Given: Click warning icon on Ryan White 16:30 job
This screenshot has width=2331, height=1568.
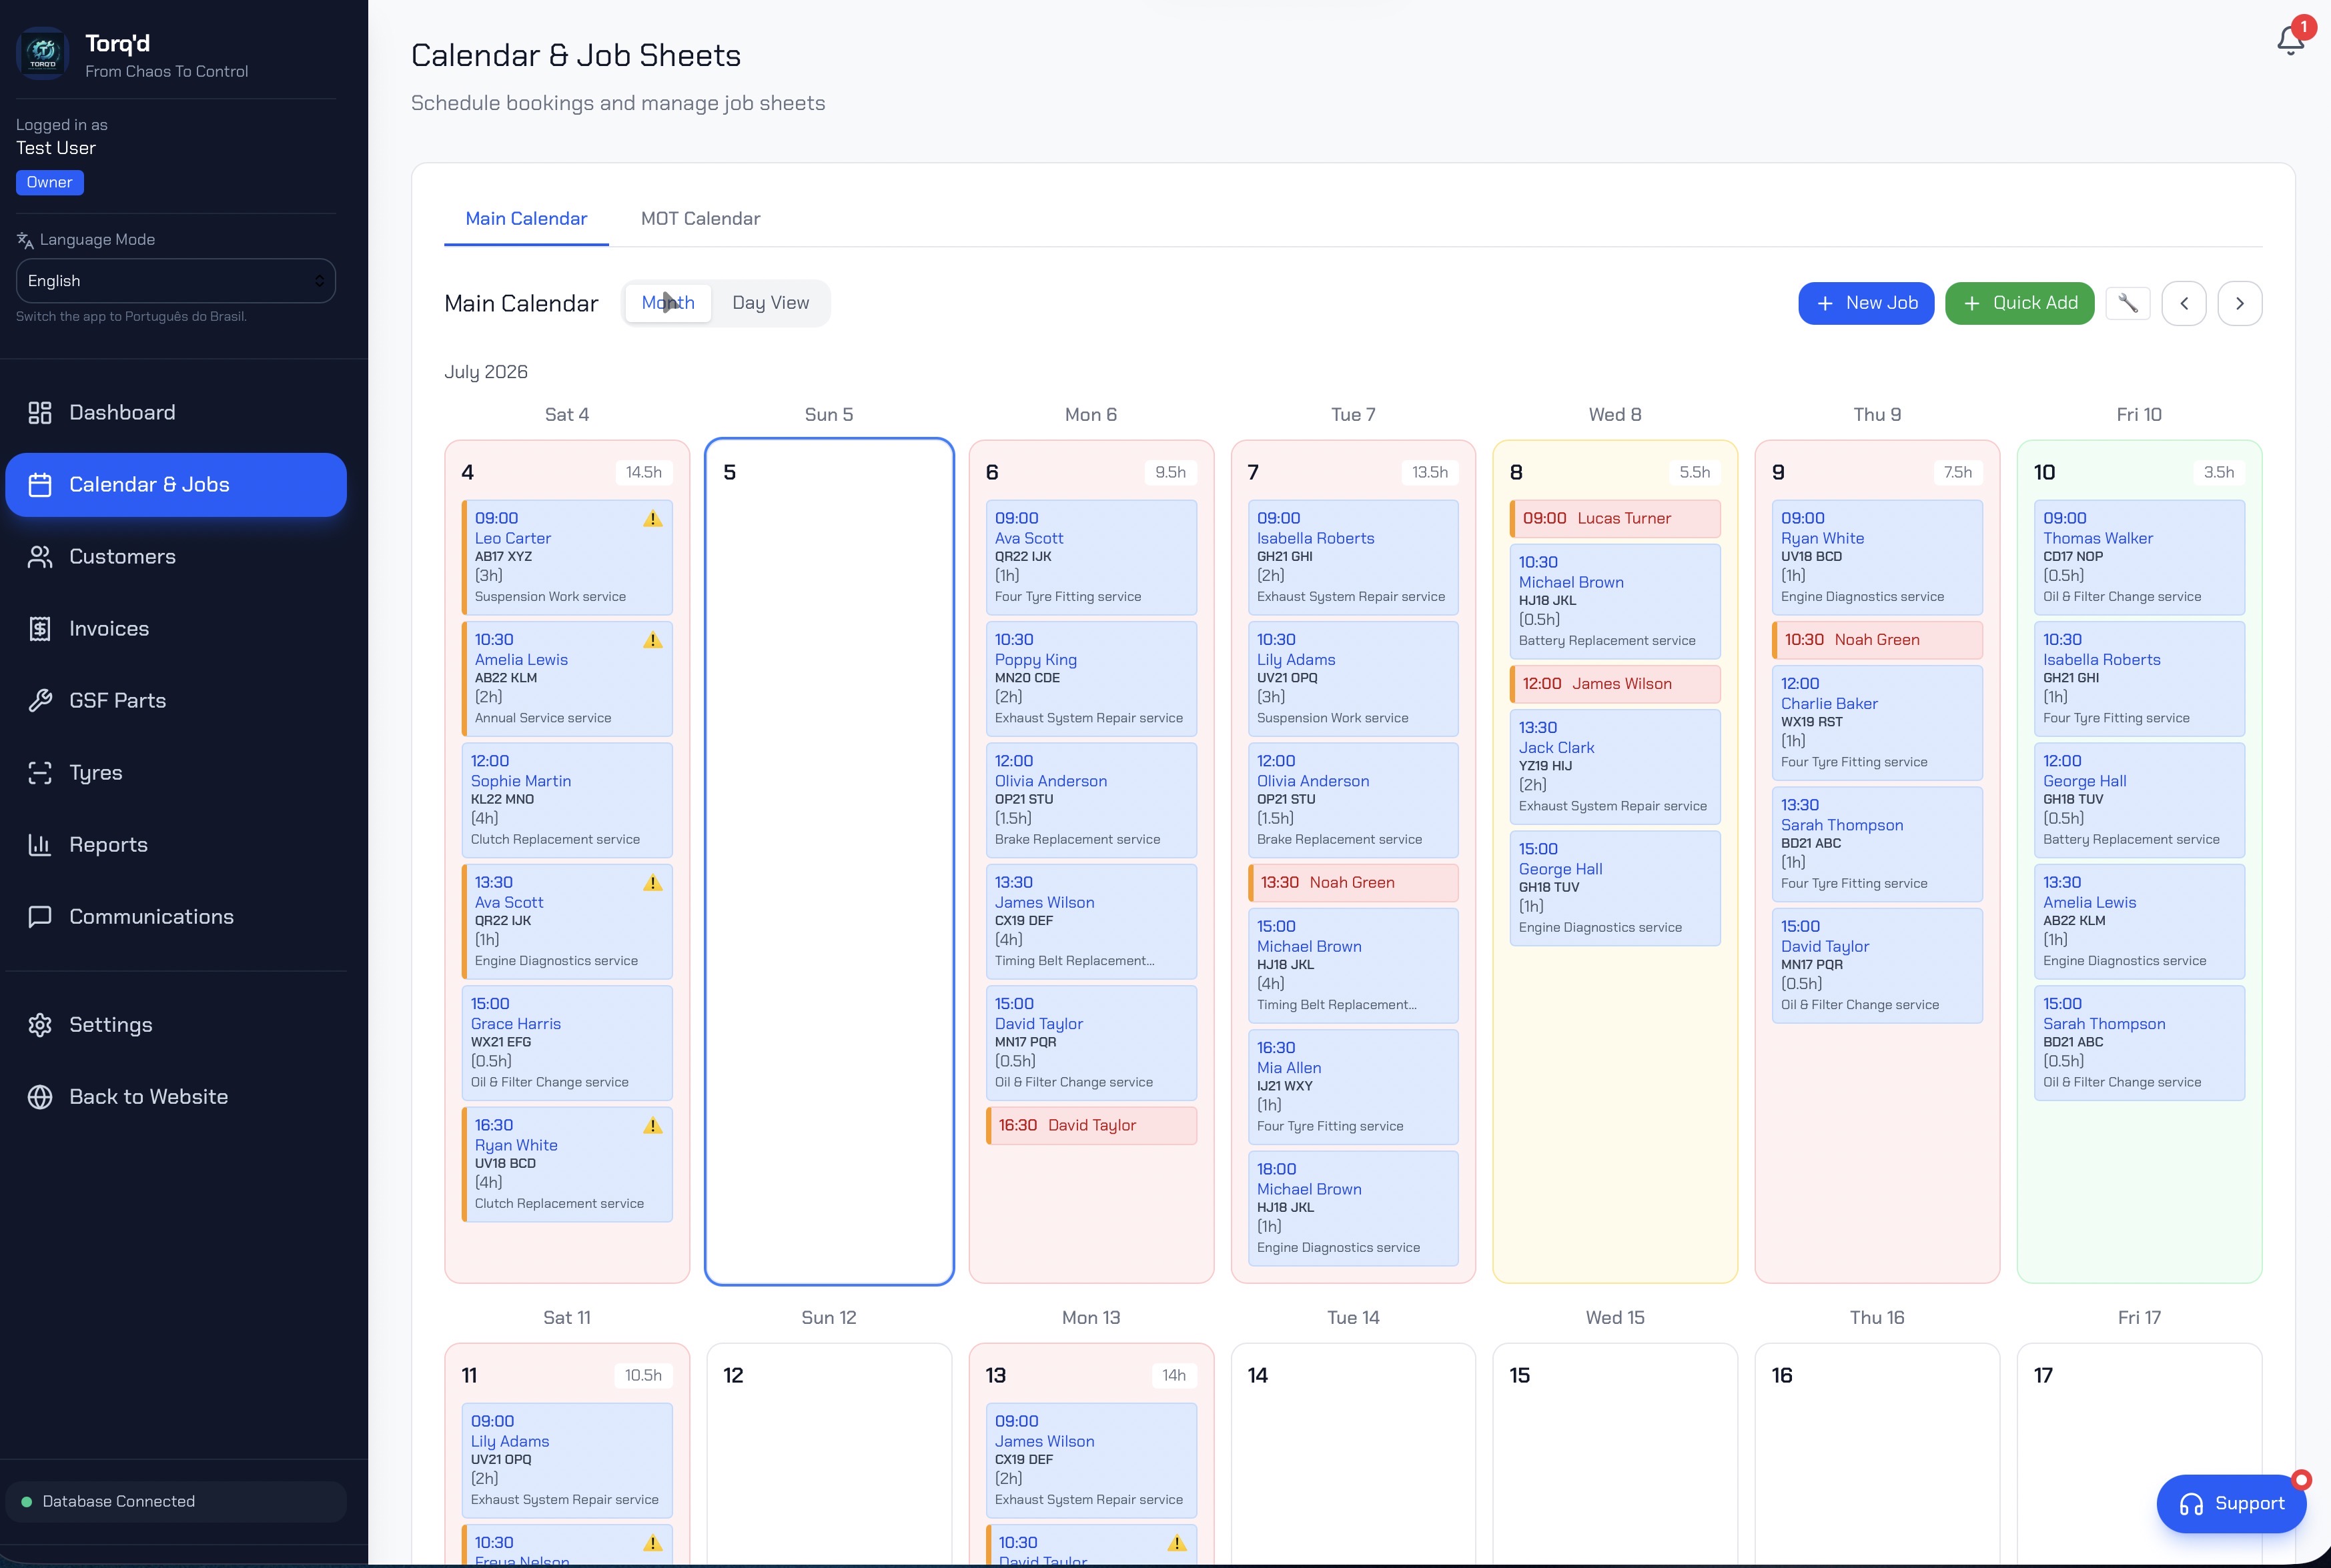Looking at the screenshot, I should click(x=653, y=1126).
